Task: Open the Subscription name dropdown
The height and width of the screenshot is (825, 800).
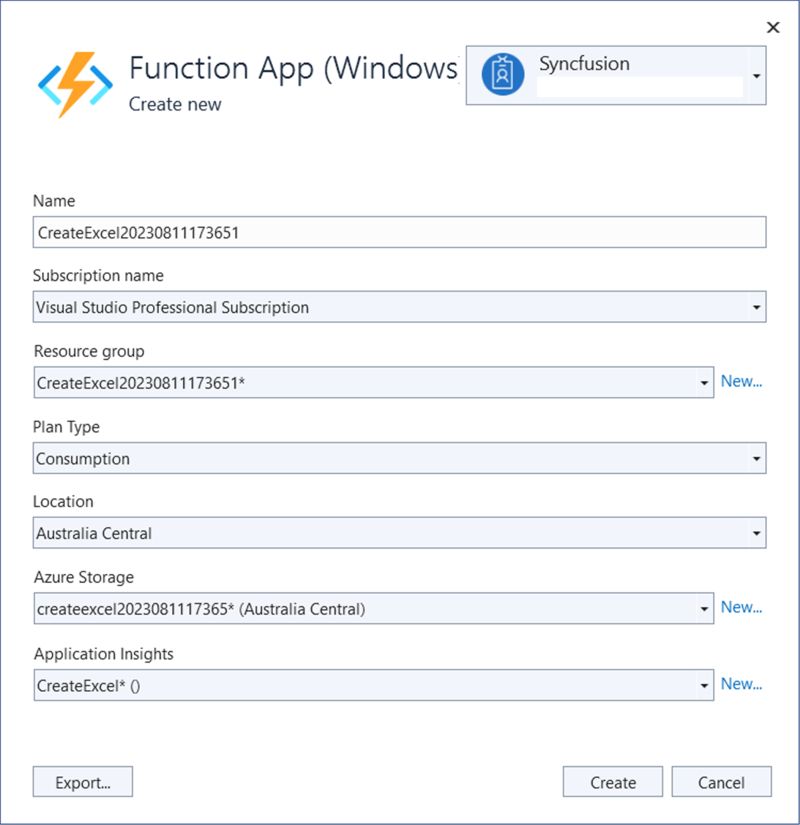Action: coord(757,307)
